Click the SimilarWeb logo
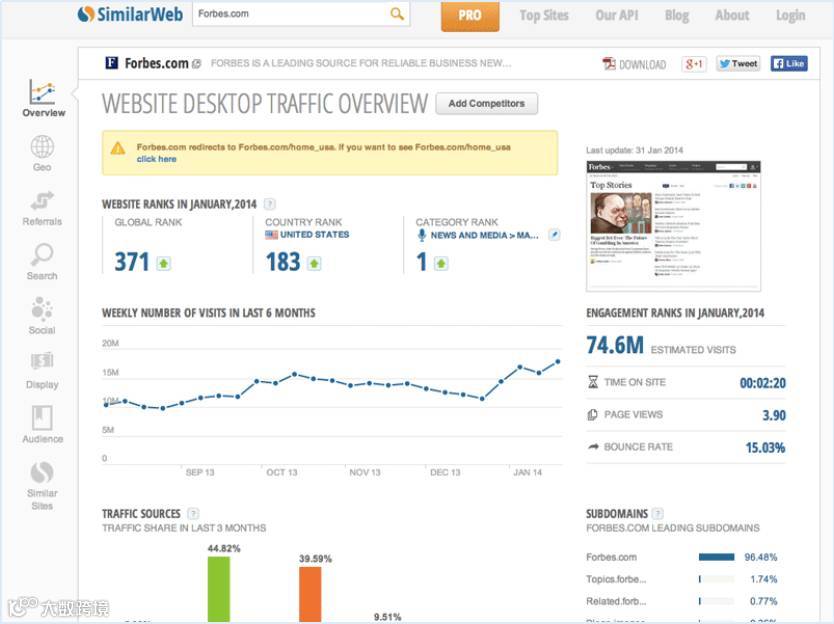834x624 pixels. click(130, 14)
